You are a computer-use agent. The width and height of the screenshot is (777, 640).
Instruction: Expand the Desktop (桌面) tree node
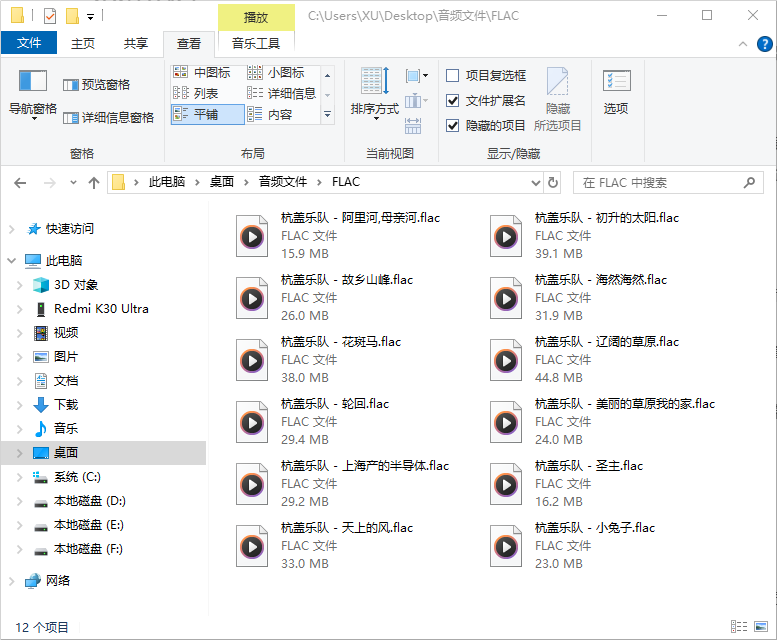point(20,453)
